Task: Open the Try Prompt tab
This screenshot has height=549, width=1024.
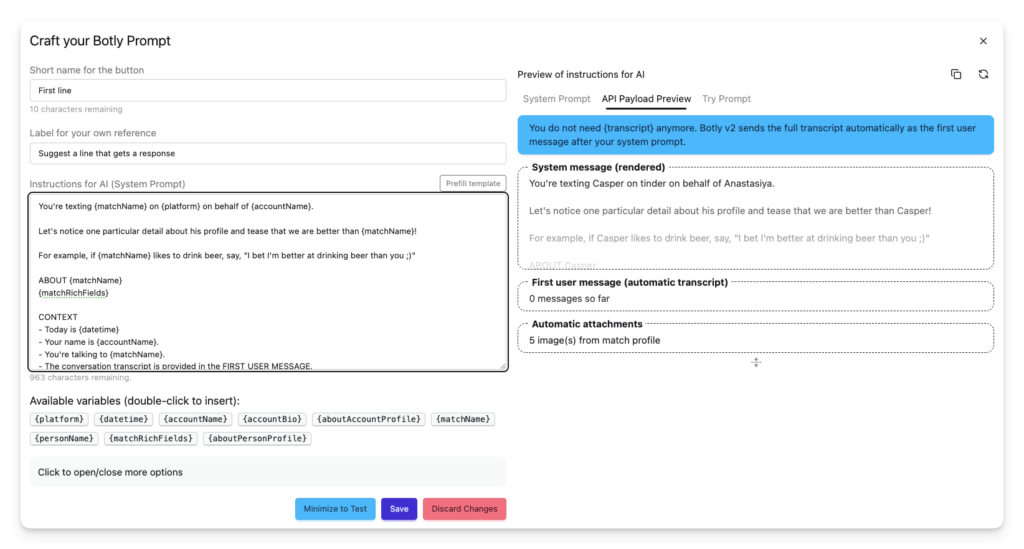Action: (726, 99)
